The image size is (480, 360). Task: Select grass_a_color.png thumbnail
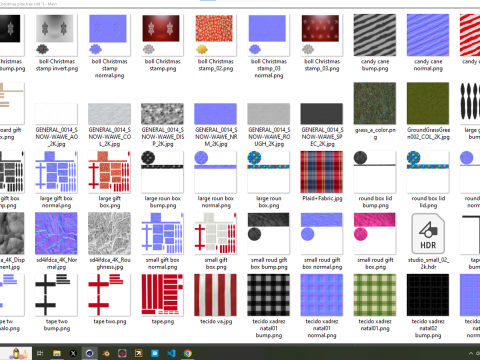coord(375,103)
